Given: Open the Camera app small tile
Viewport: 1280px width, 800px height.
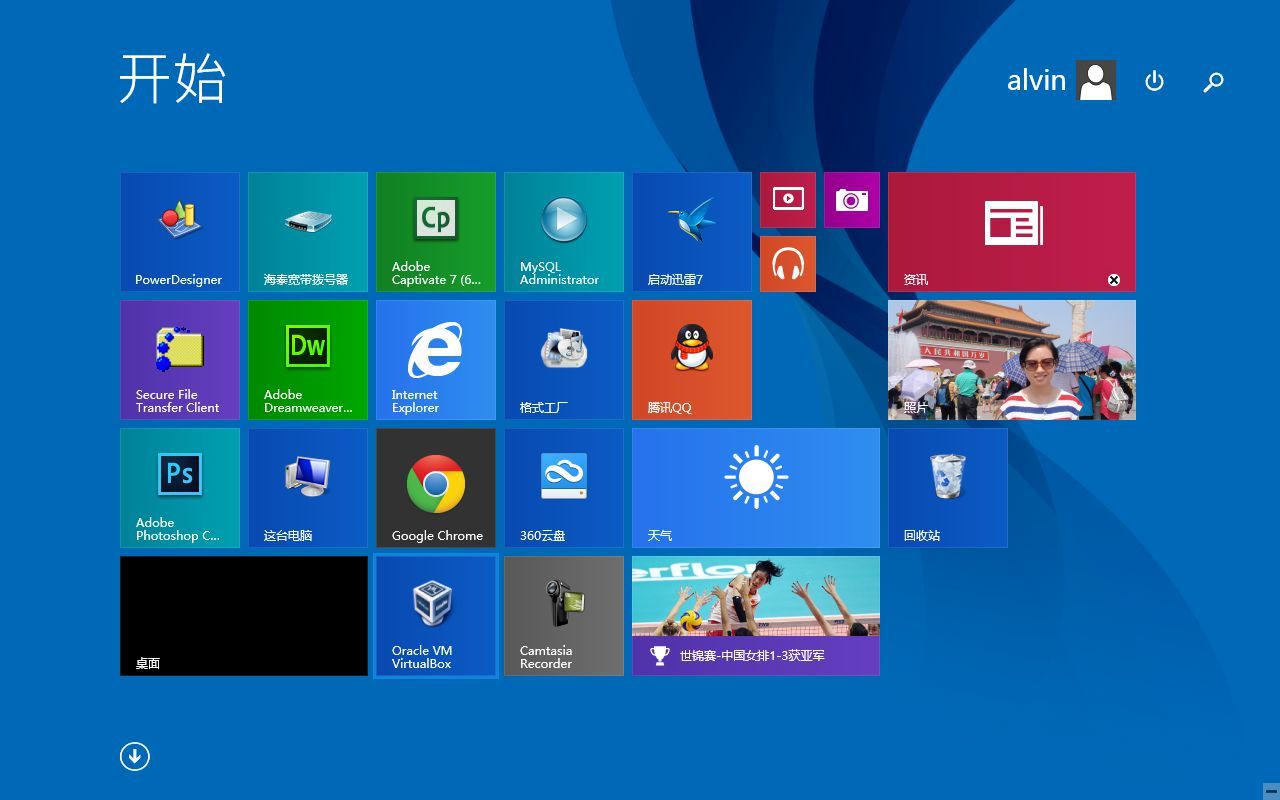Looking at the screenshot, I should click(x=852, y=200).
